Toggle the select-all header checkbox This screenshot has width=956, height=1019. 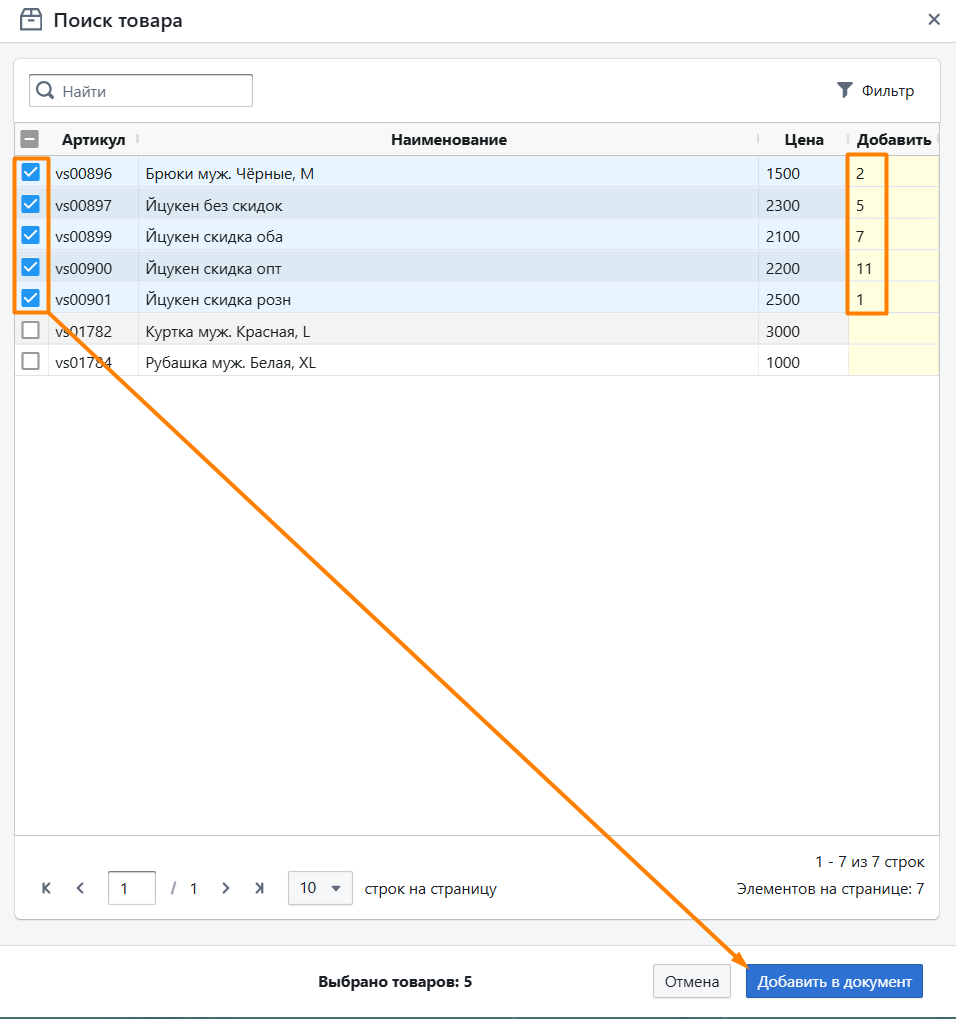tap(31, 140)
